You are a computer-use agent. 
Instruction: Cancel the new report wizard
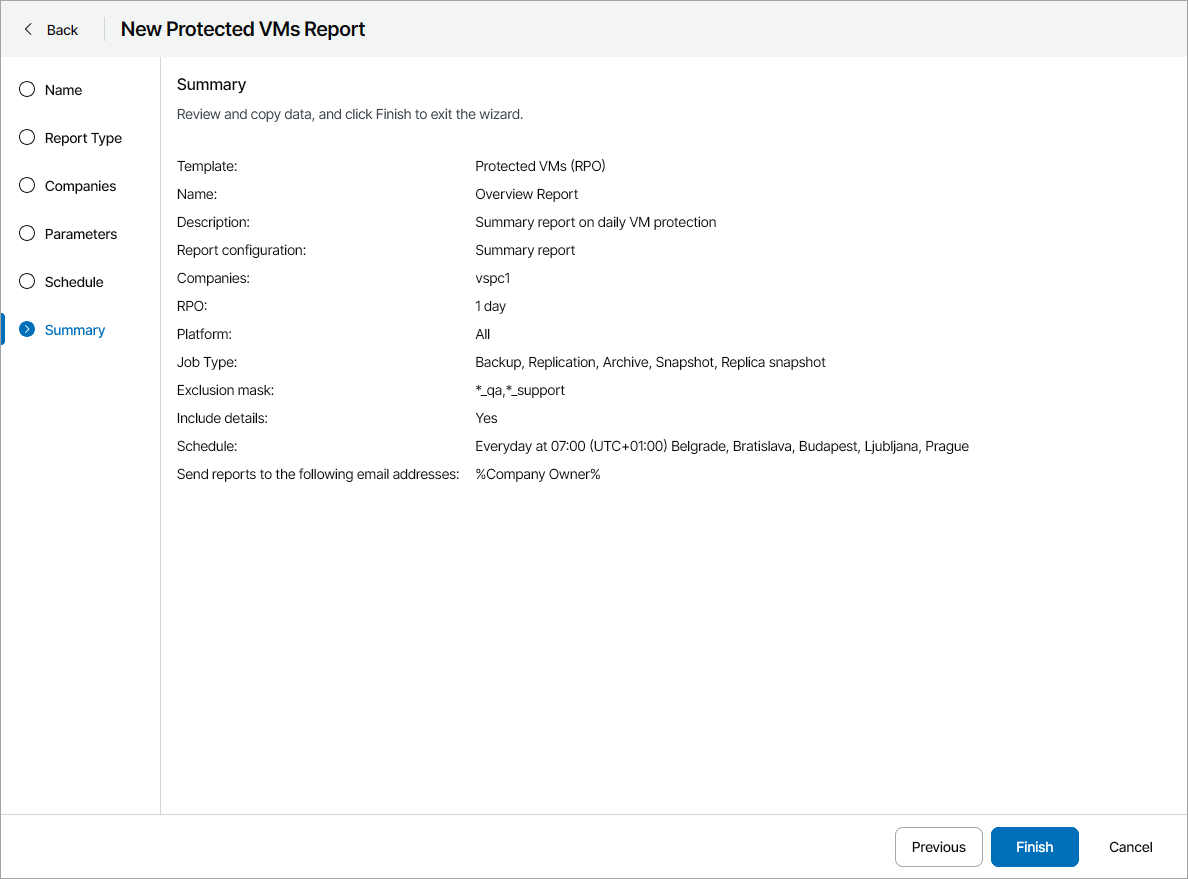[x=1130, y=847]
